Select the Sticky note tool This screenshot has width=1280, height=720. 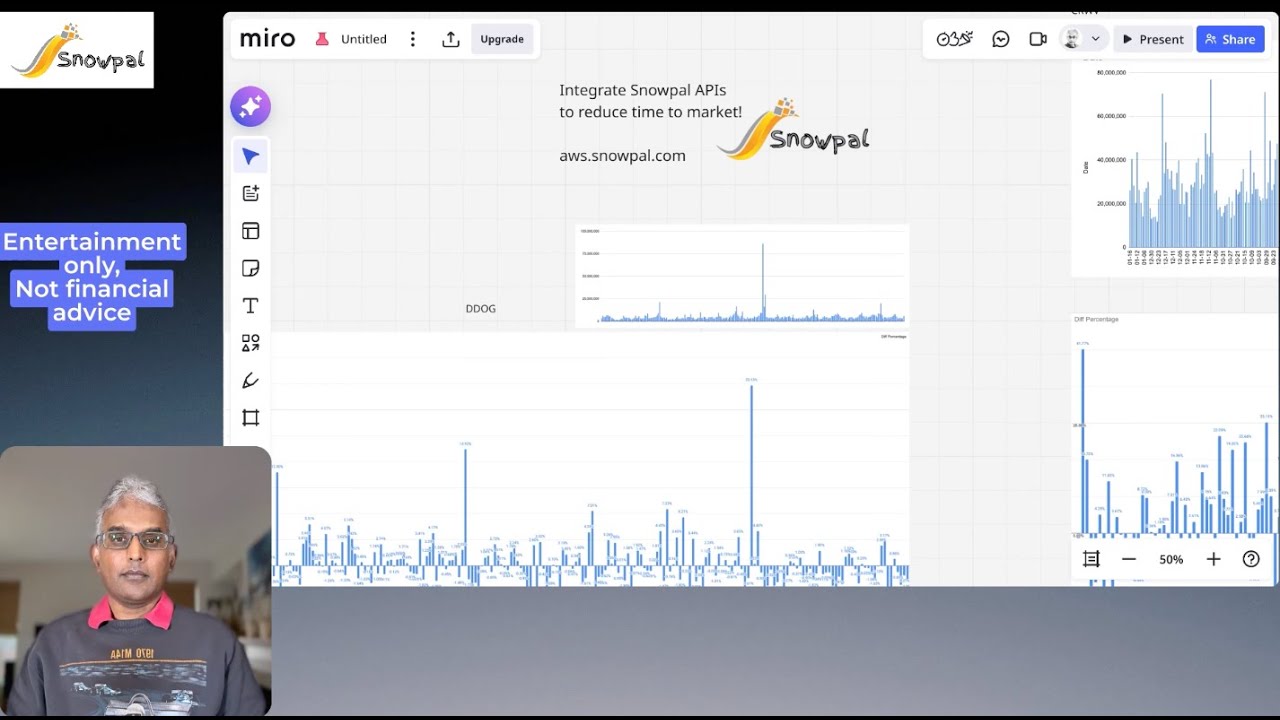click(x=250, y=268)
